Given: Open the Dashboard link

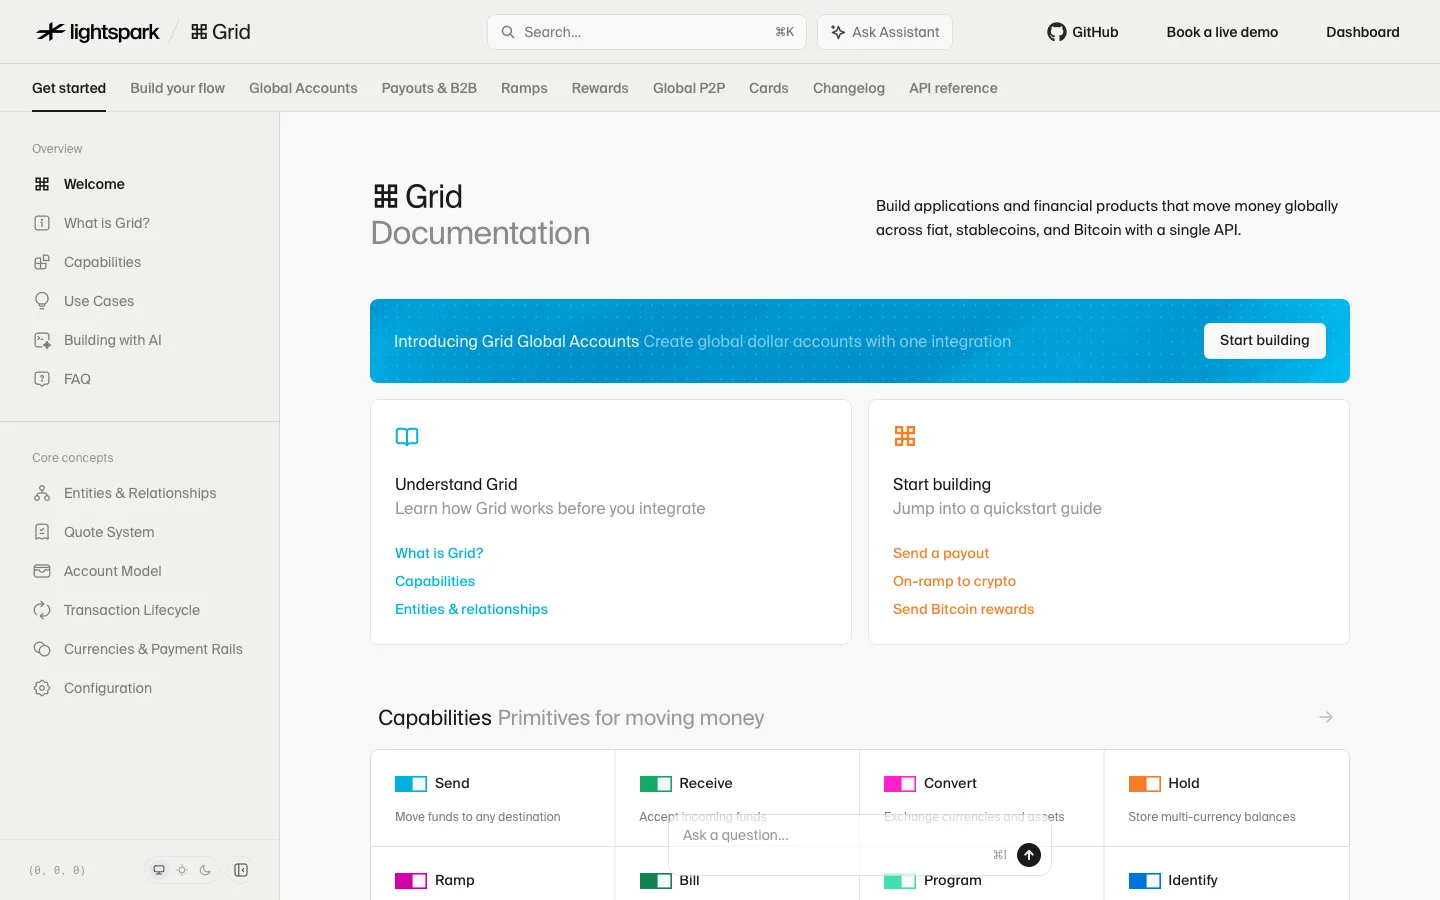Looking at the screenshot, I should click(1363, 32).
